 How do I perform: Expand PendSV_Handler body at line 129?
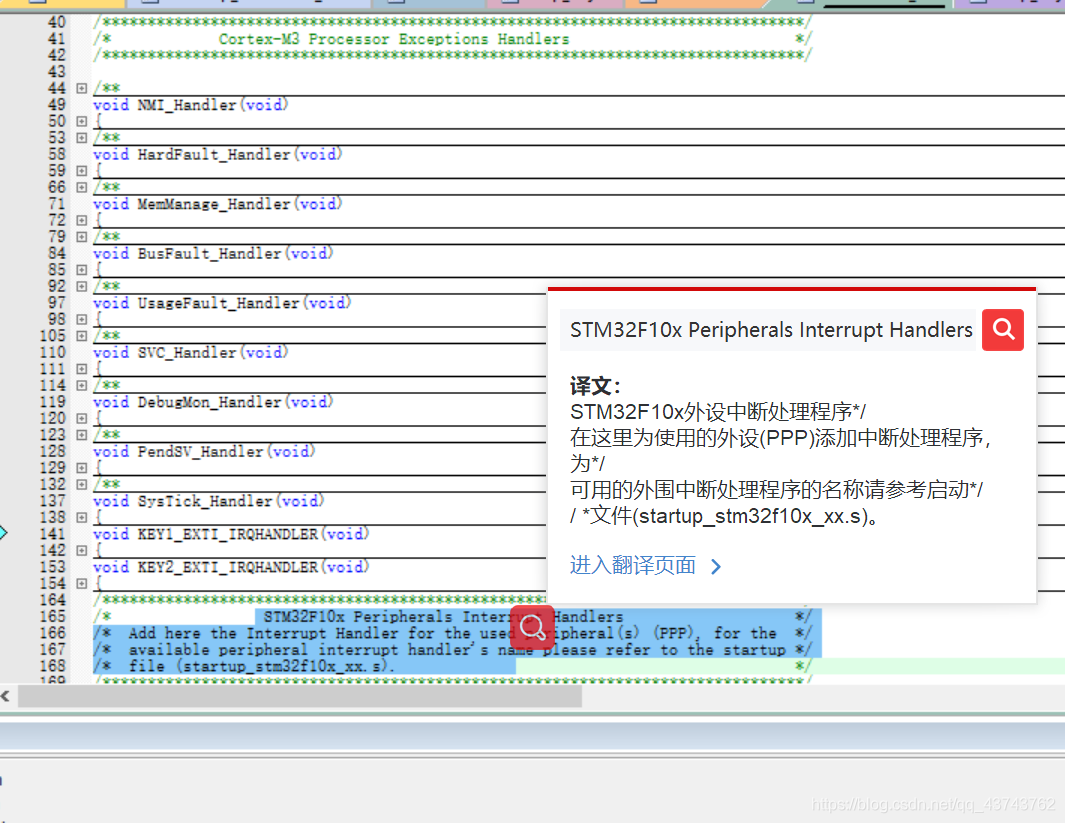coord(82,469)
